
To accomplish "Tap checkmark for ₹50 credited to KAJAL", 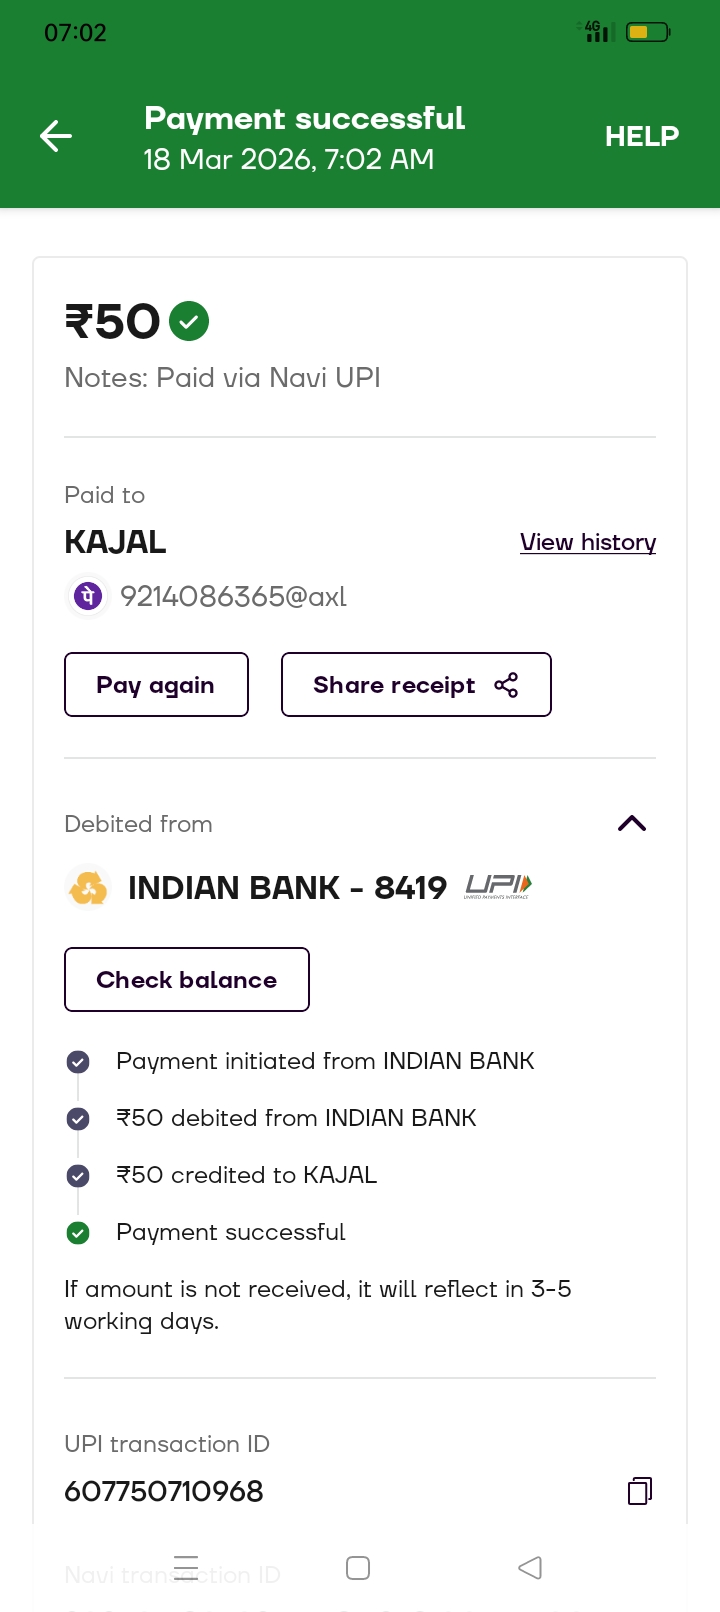I will click(x=78, y=1176).
